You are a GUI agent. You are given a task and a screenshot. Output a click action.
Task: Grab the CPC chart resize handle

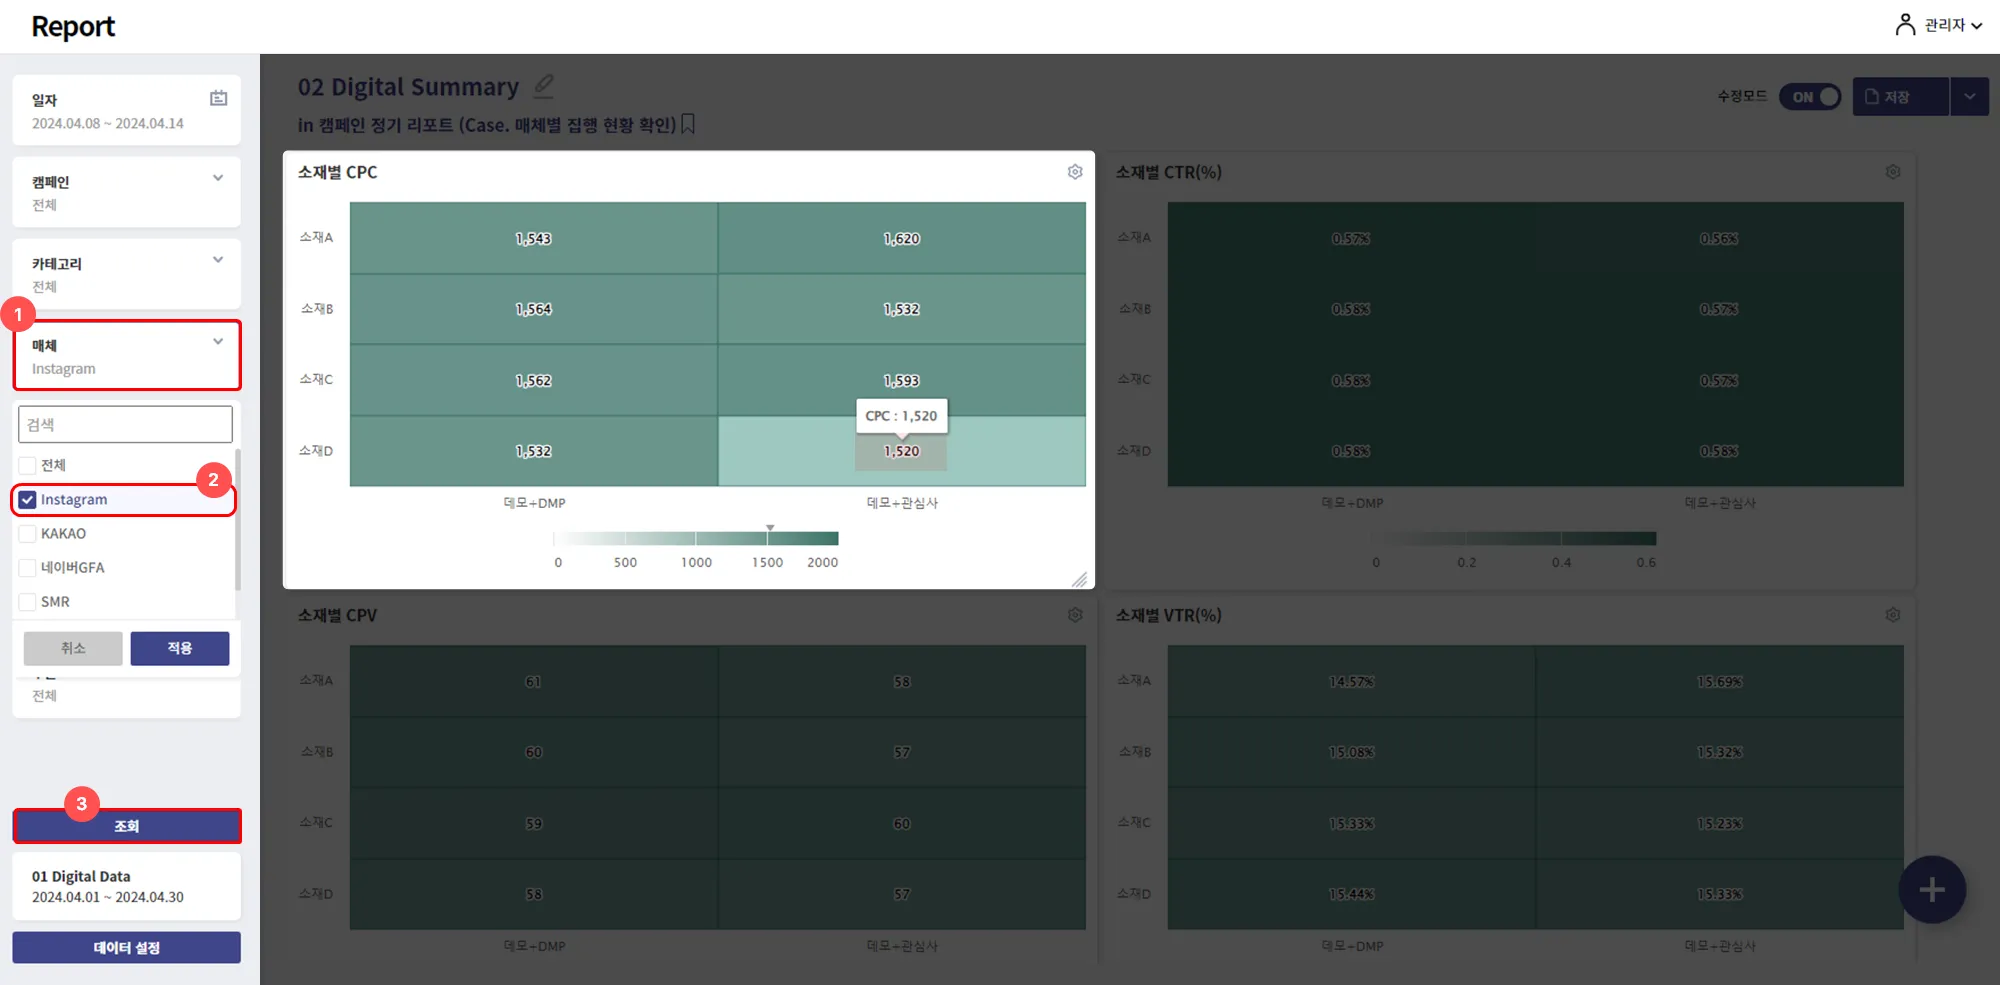point(1080,579)
